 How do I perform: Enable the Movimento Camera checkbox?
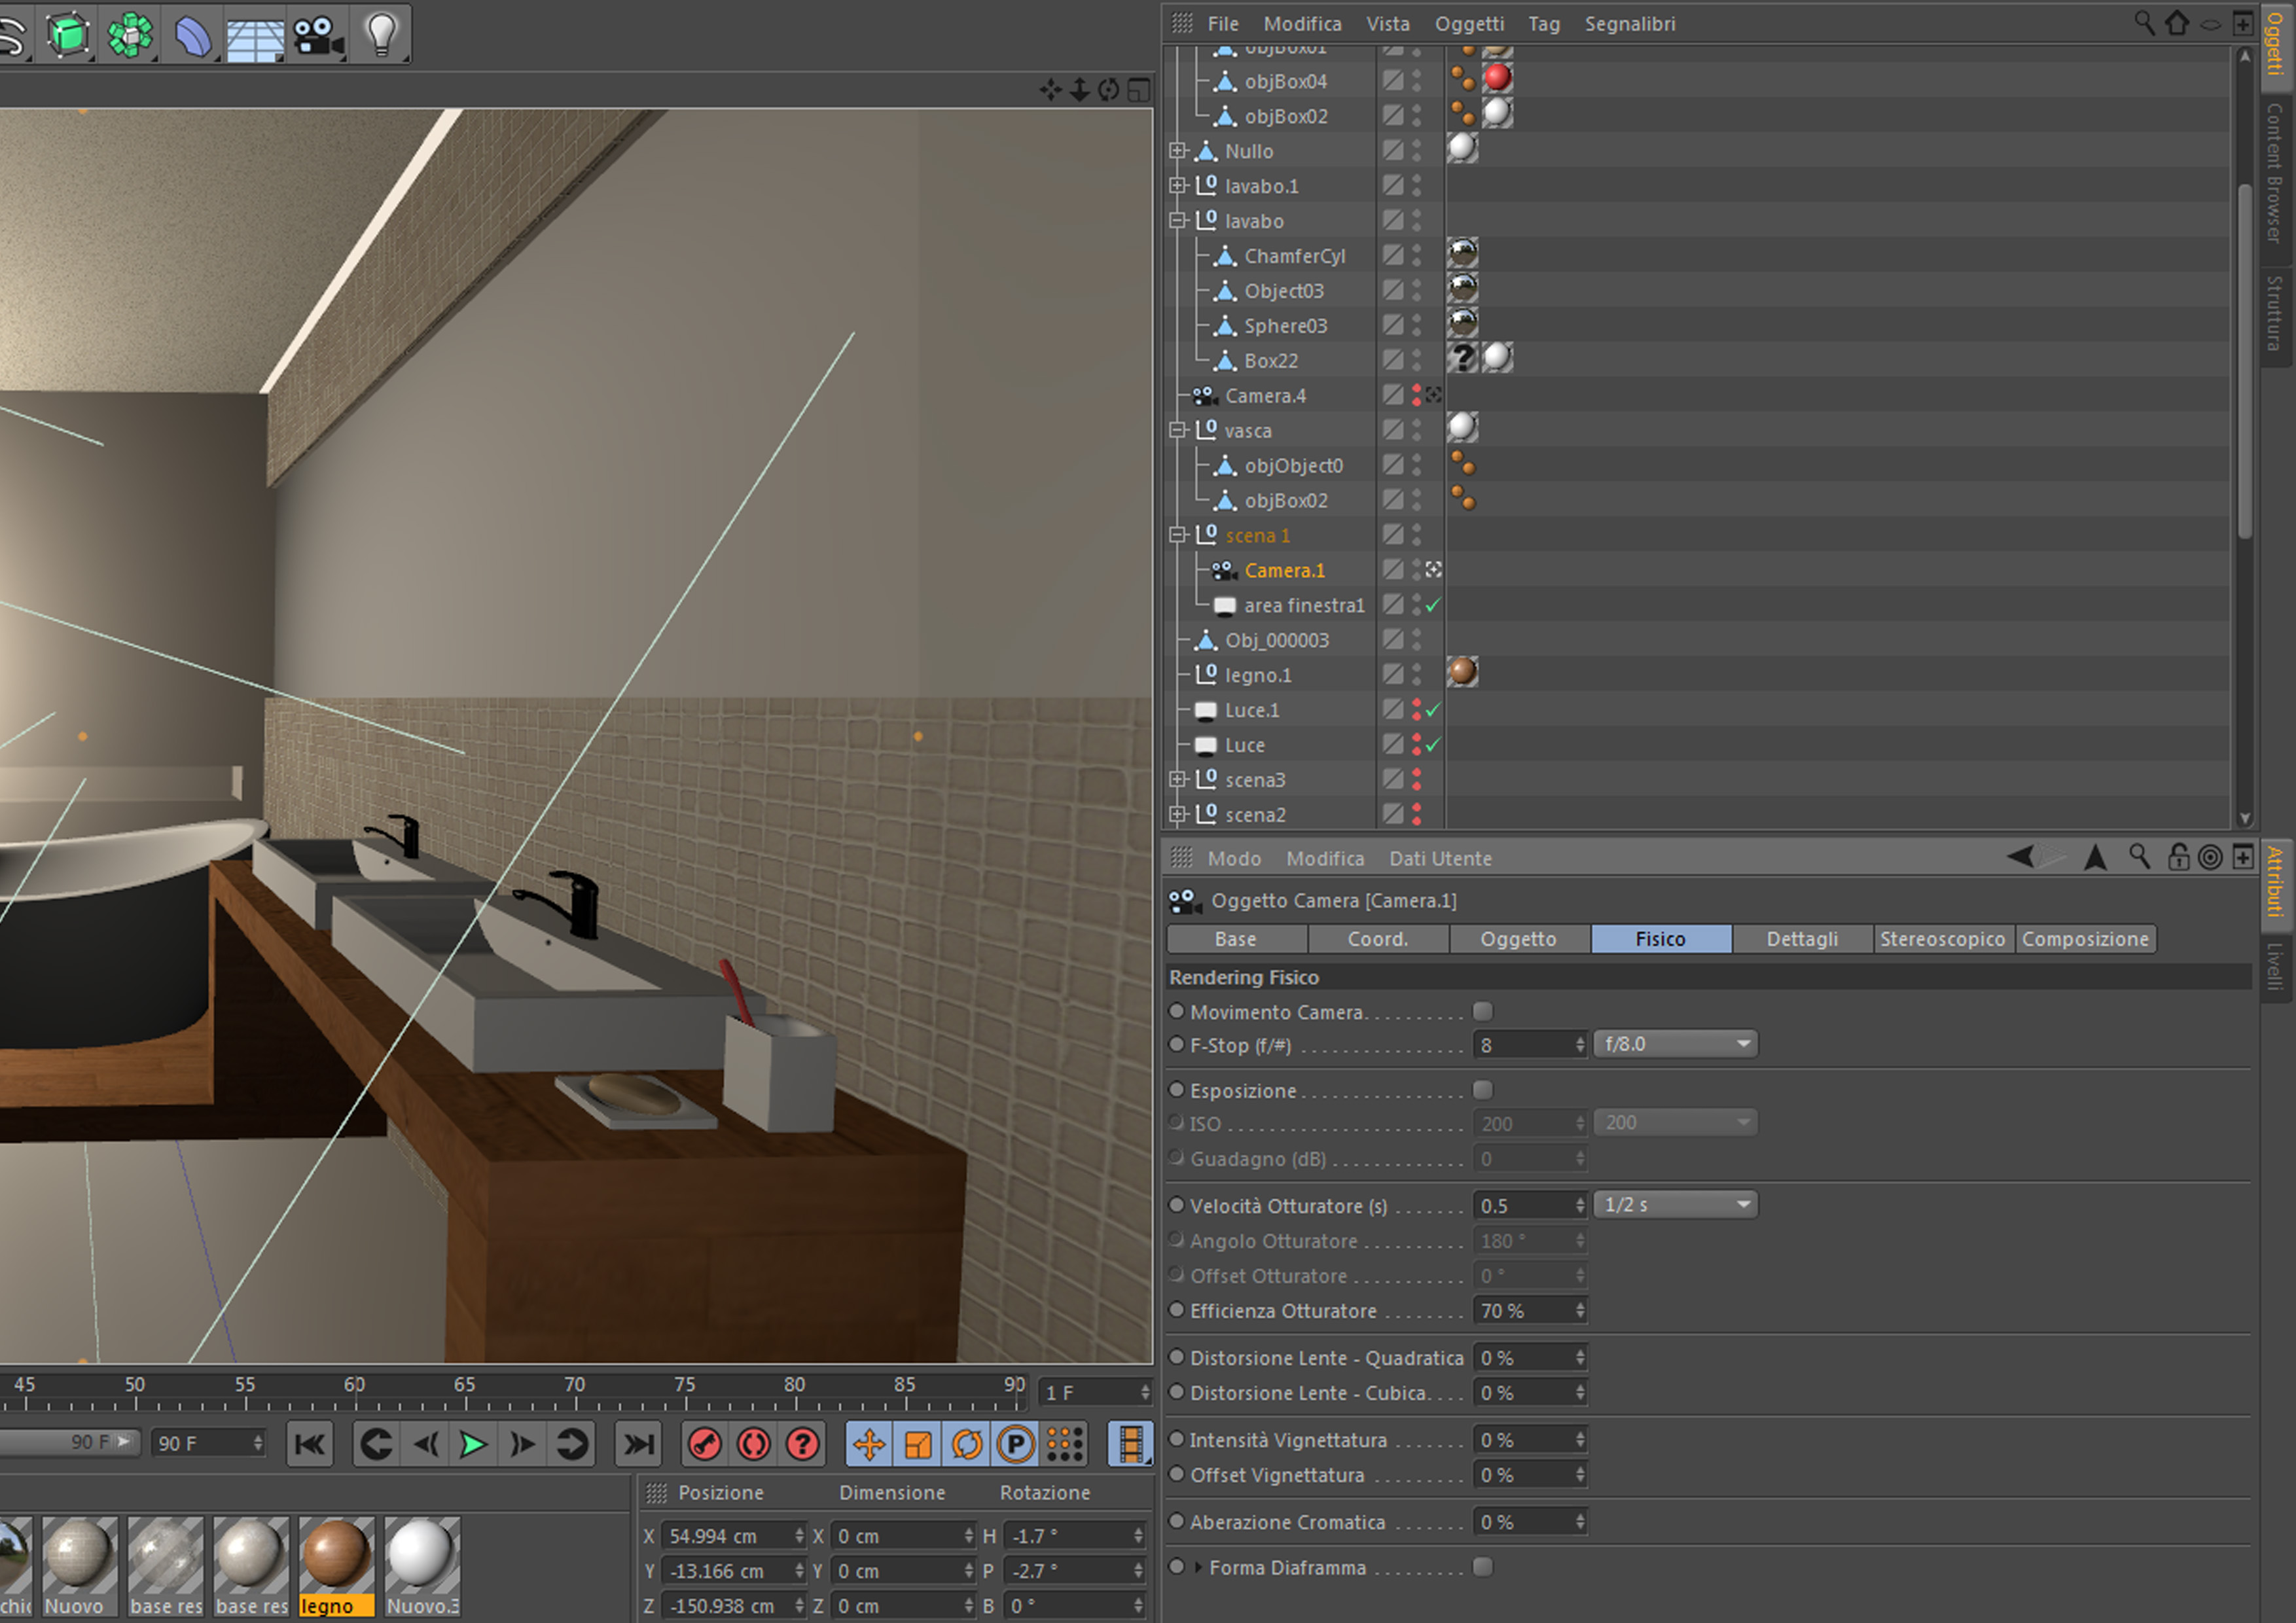(x=1483, y=1011)
